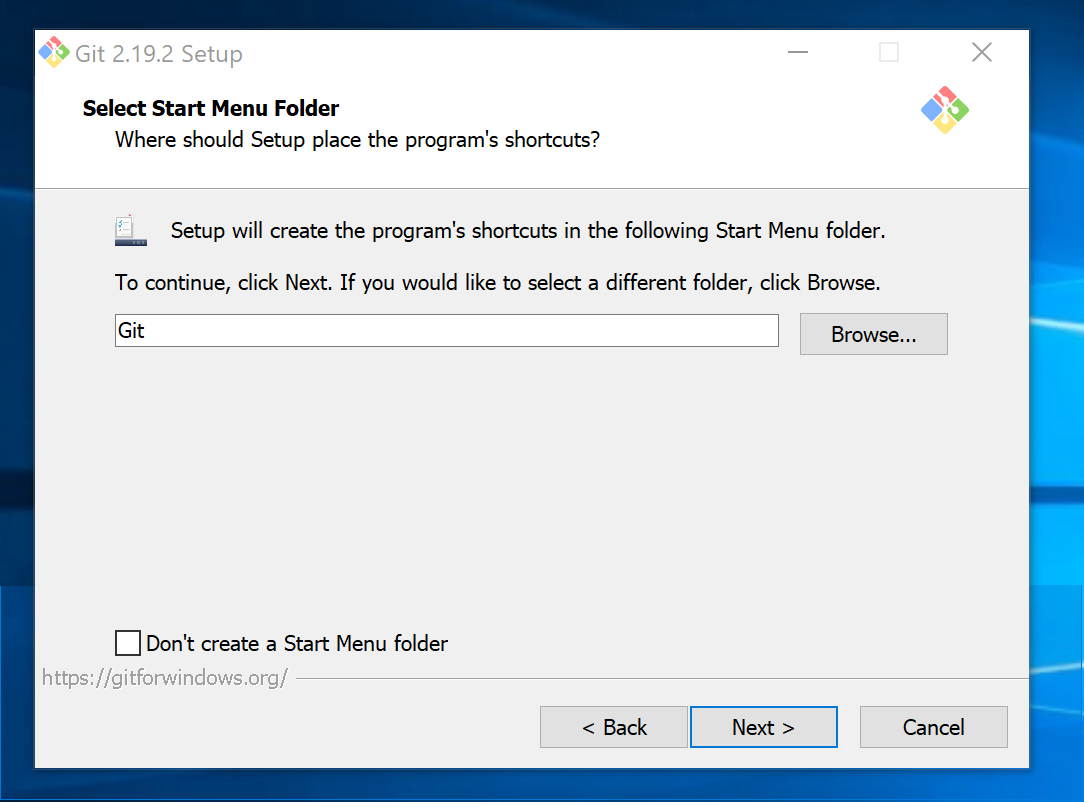Open the gitforwindows.org link
The height and width of the screenshot is (802, 1084).
(x=165, y=678)
